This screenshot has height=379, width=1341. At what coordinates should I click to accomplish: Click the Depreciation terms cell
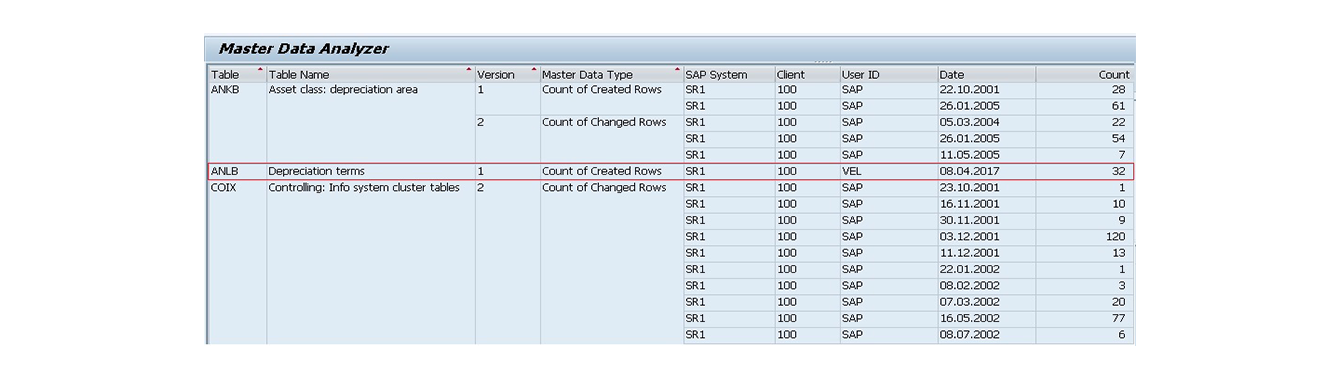pos(370,171)
